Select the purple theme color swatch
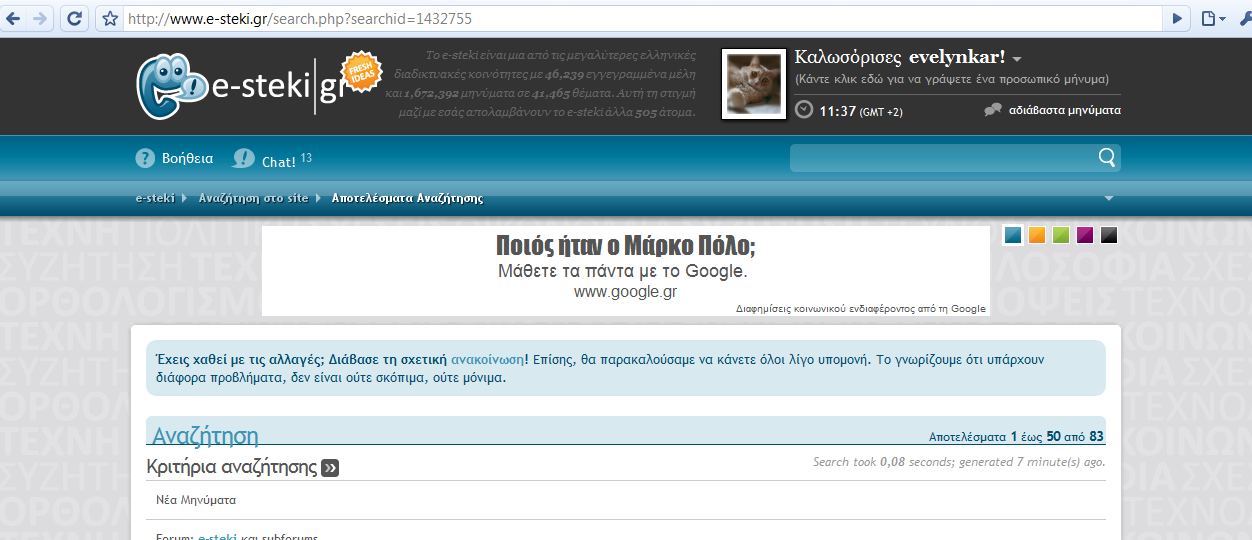Screen dimensions: 1252x540 click(1085, 235)
